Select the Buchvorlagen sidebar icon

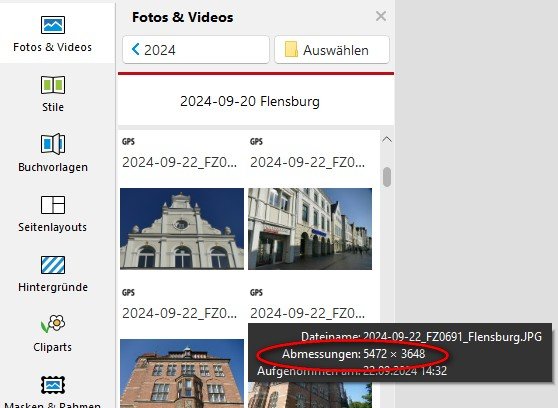53,144
